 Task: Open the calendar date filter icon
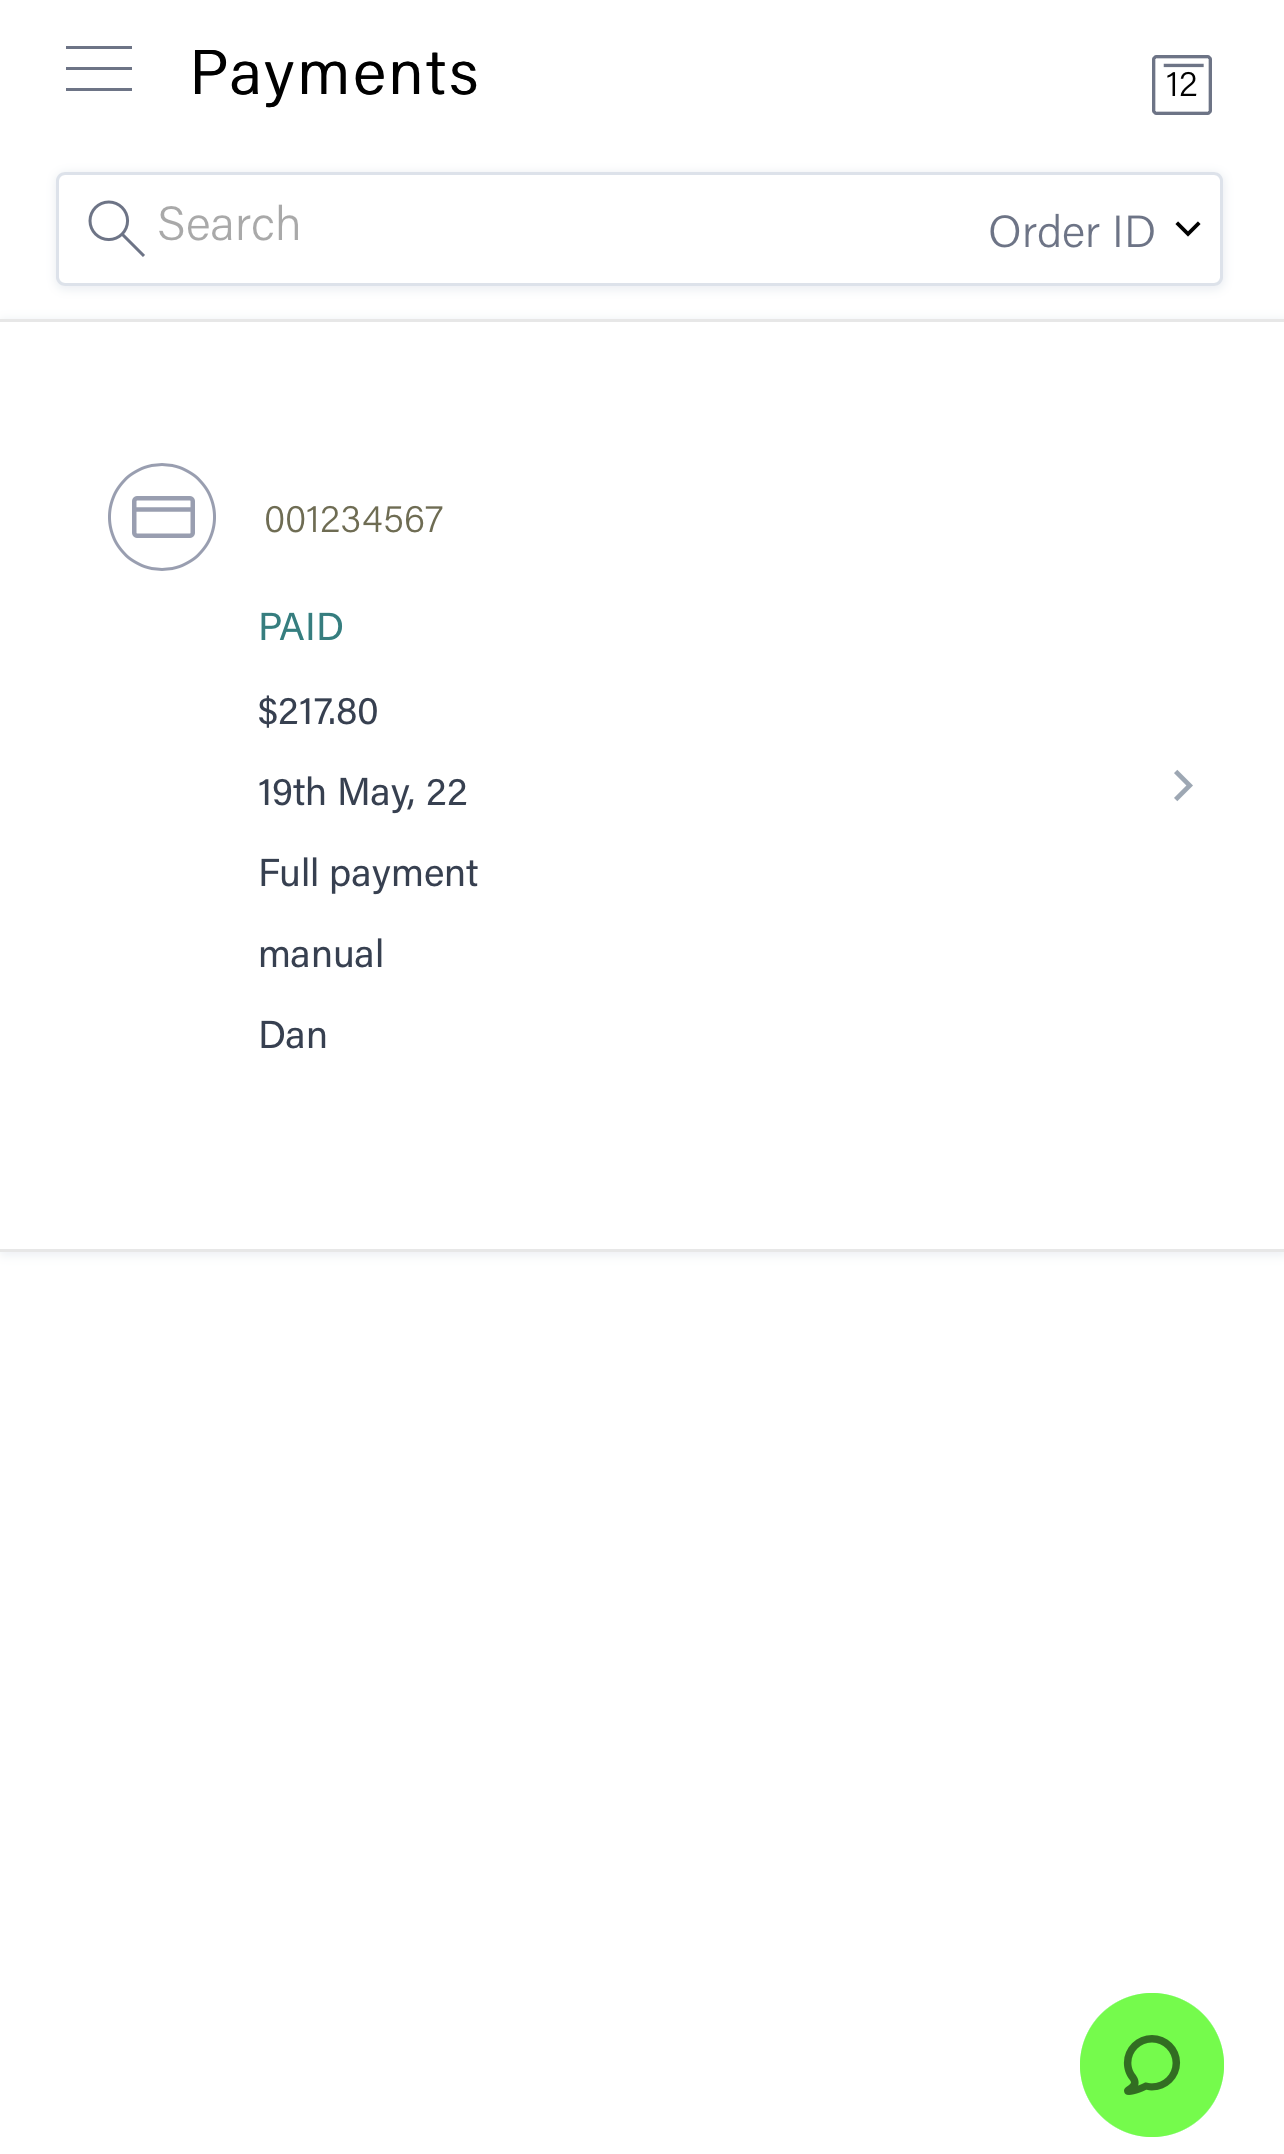pos(1181,85)
